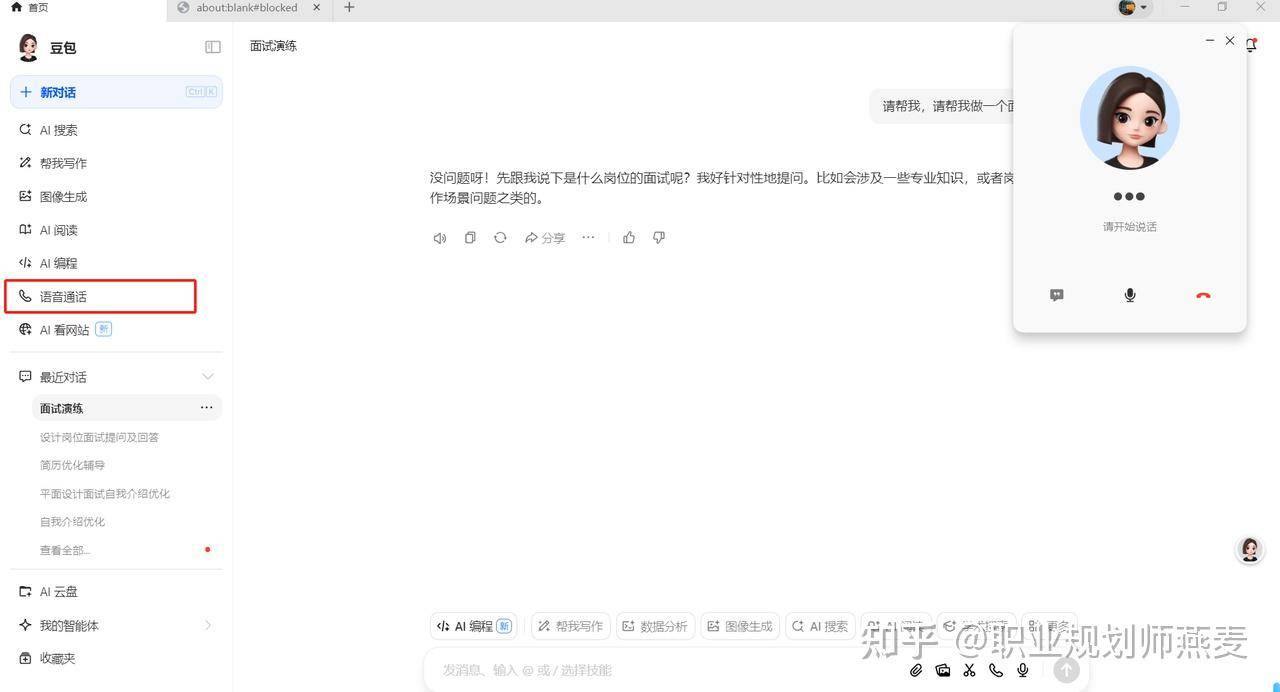
Task: Open 简历优化辅导 conversation
Action: 72,465
